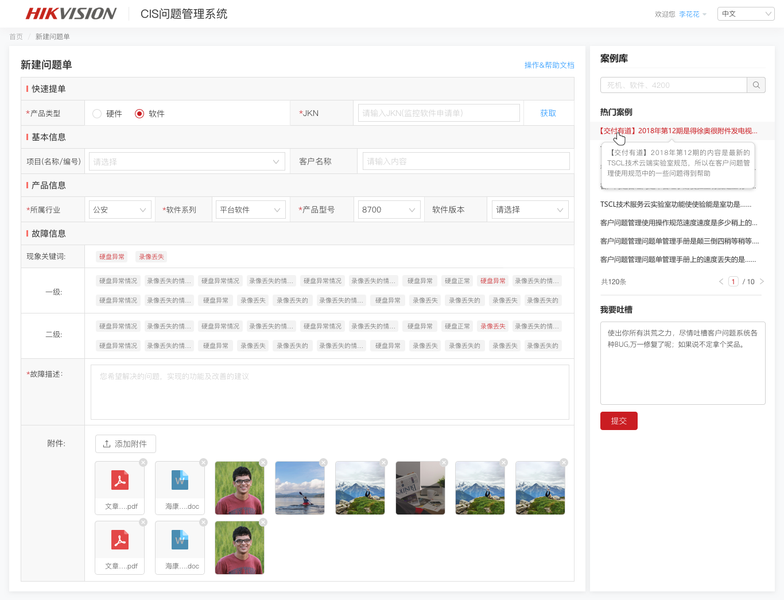This screenshot has width=784, height=600.
Task: Open hot case 问题单管理手册上的速度丢失
Action: [678, 259]
